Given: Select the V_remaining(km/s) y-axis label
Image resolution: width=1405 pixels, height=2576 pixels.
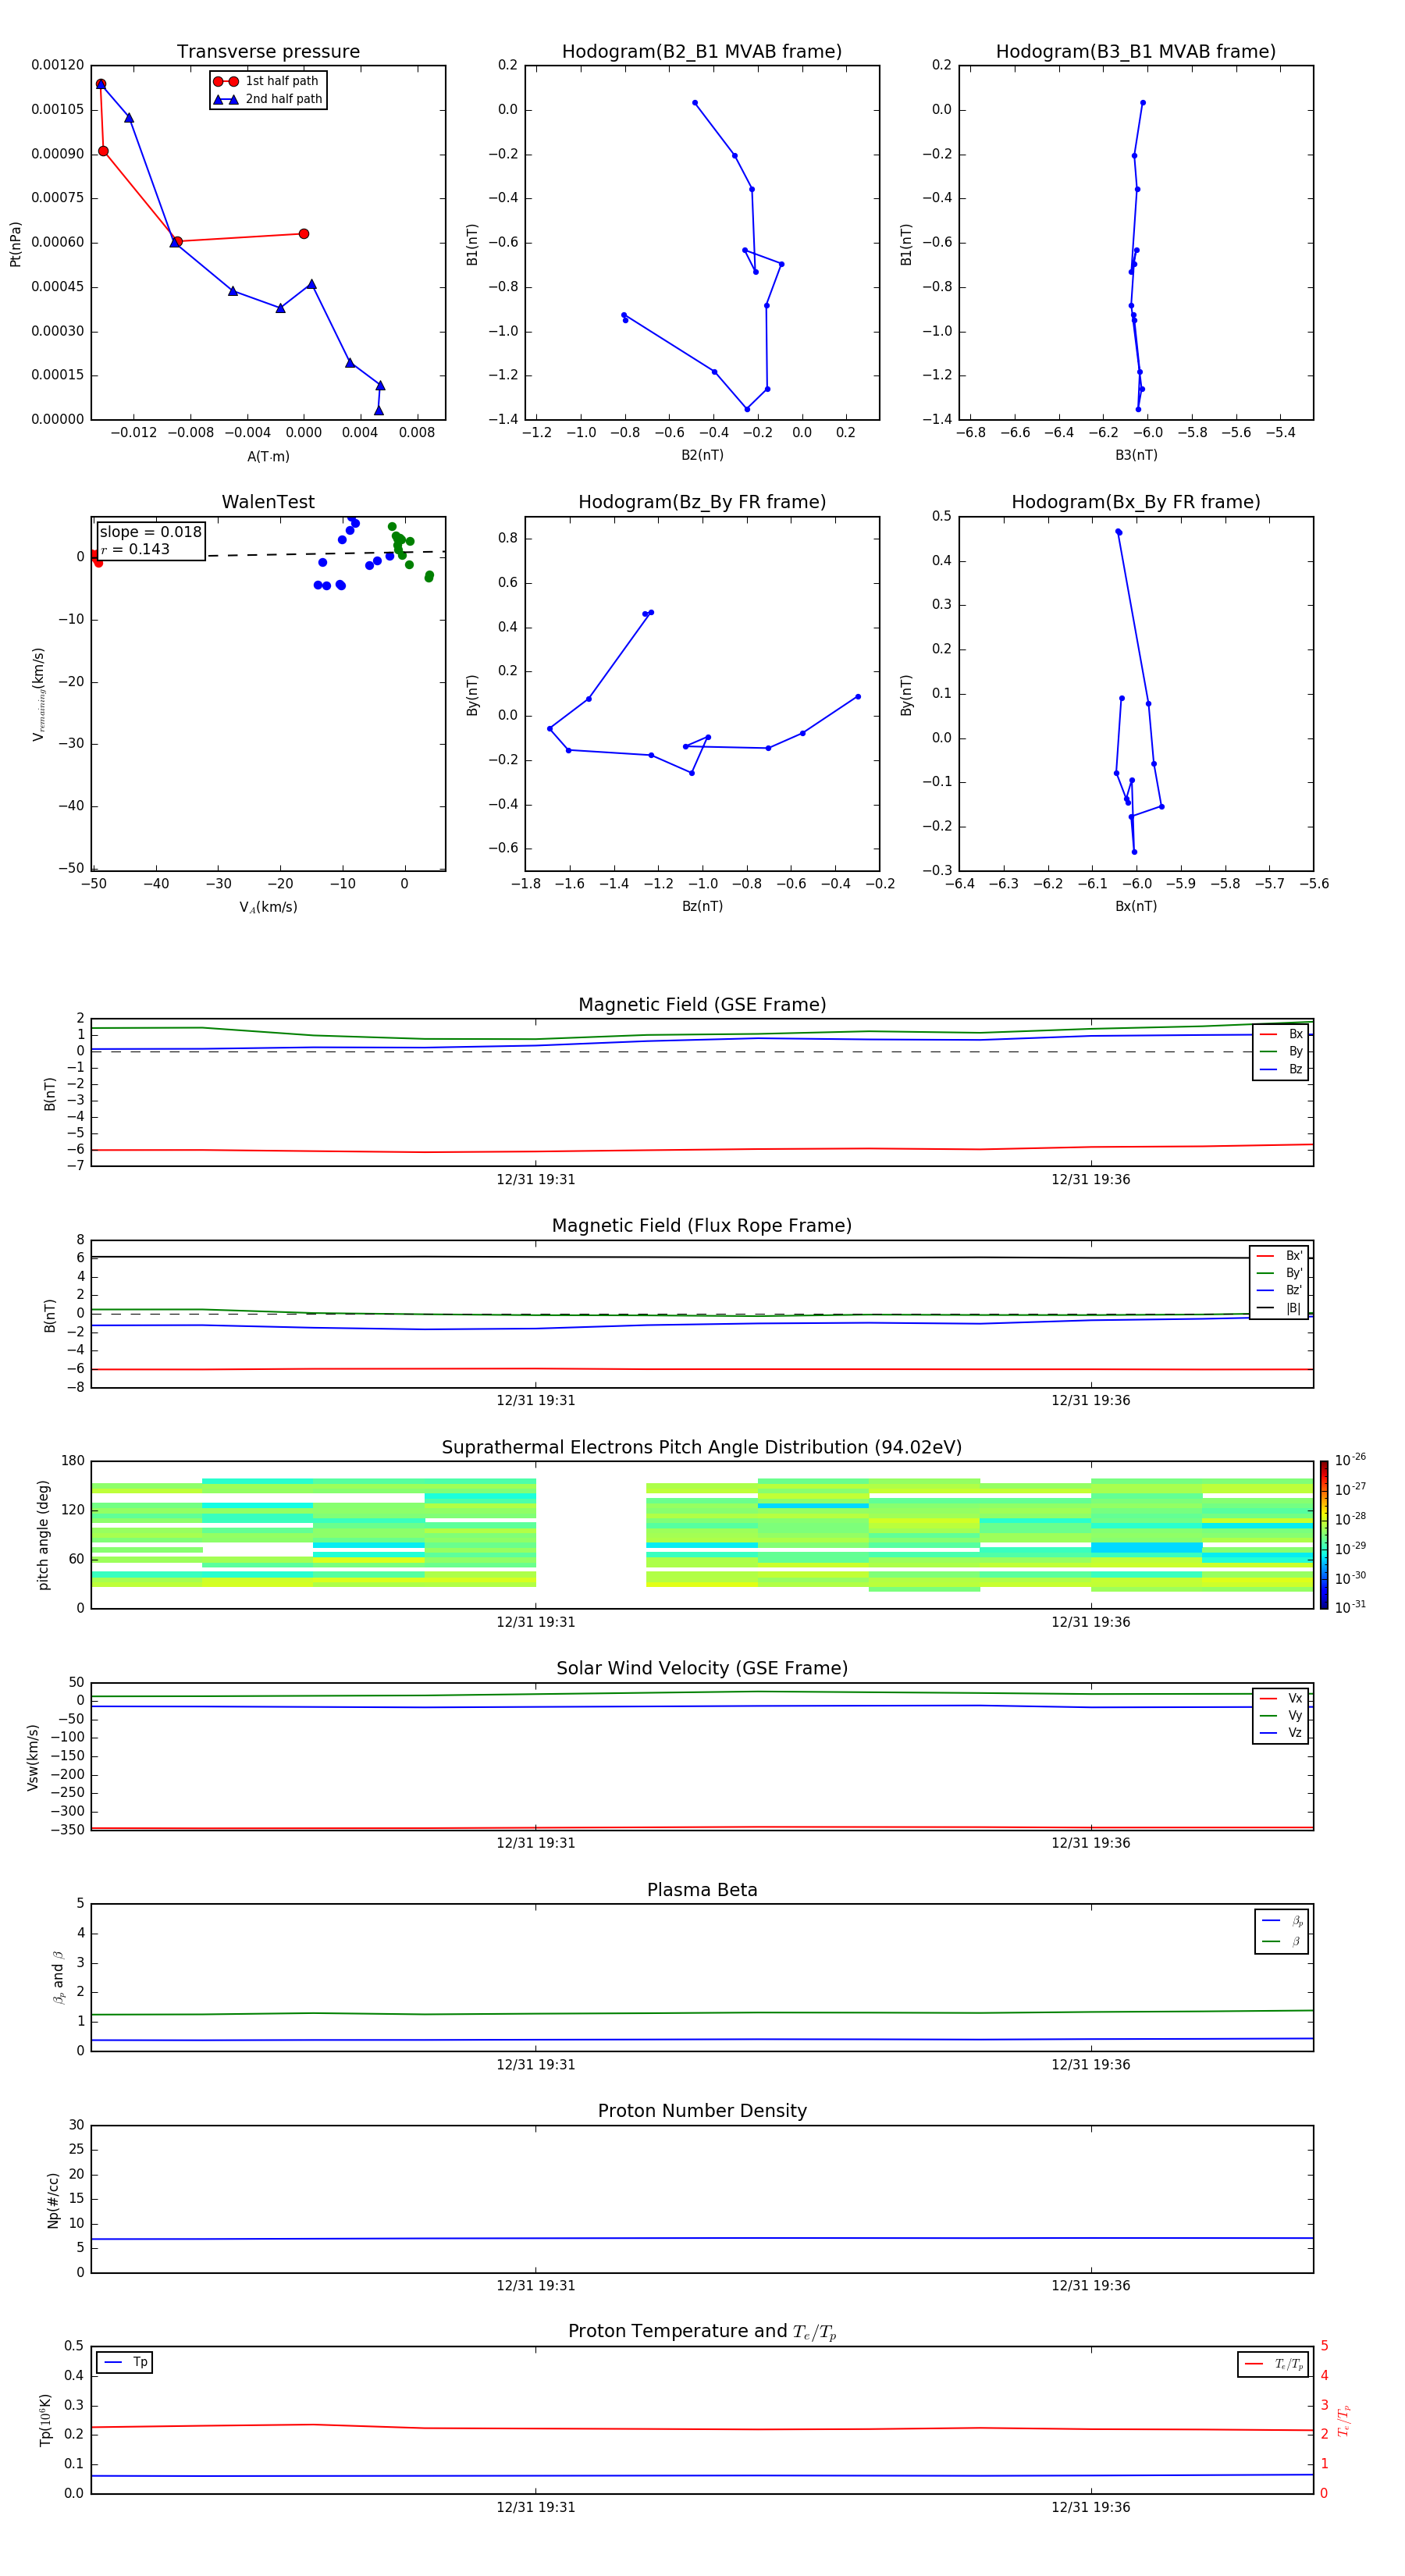Looking at the screenshot, I should pos(39,694).
